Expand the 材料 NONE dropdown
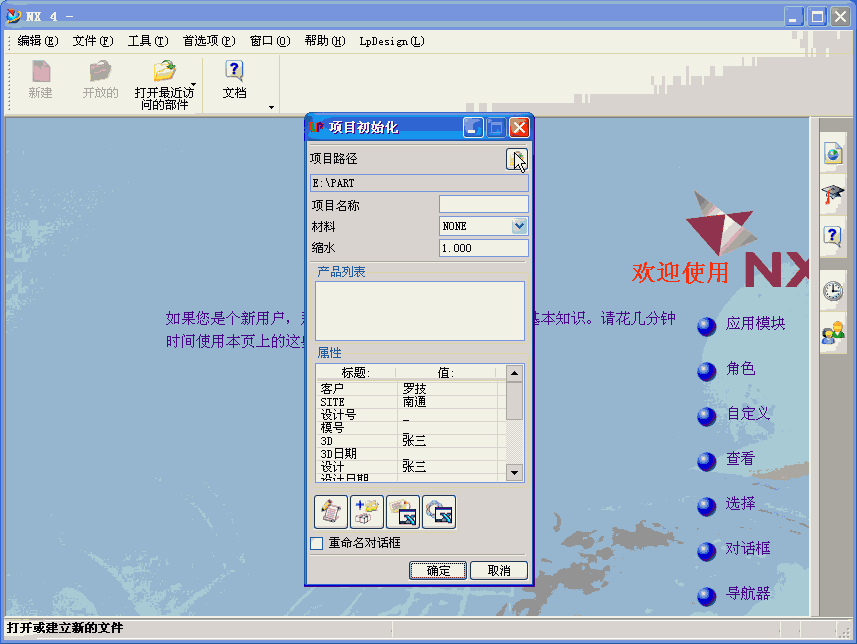The height and width of the screenshot is (644, 857). point(519,226)
